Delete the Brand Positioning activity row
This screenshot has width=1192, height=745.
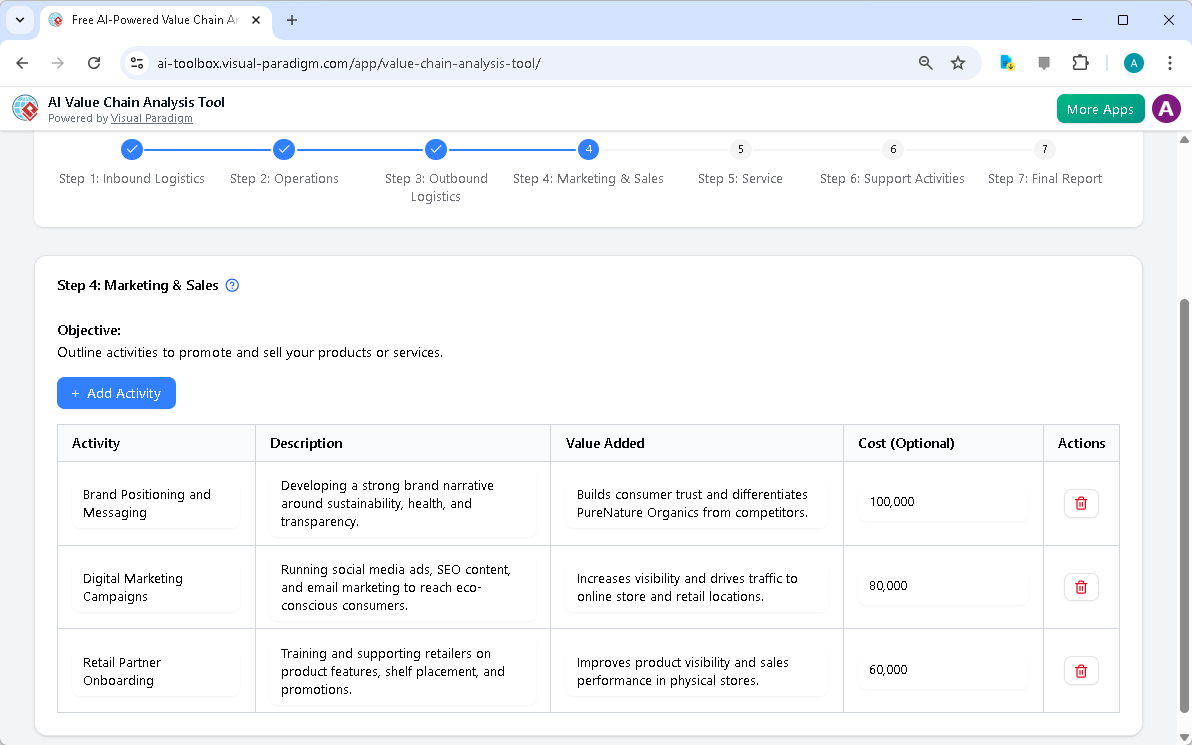tap(1080, 503)
